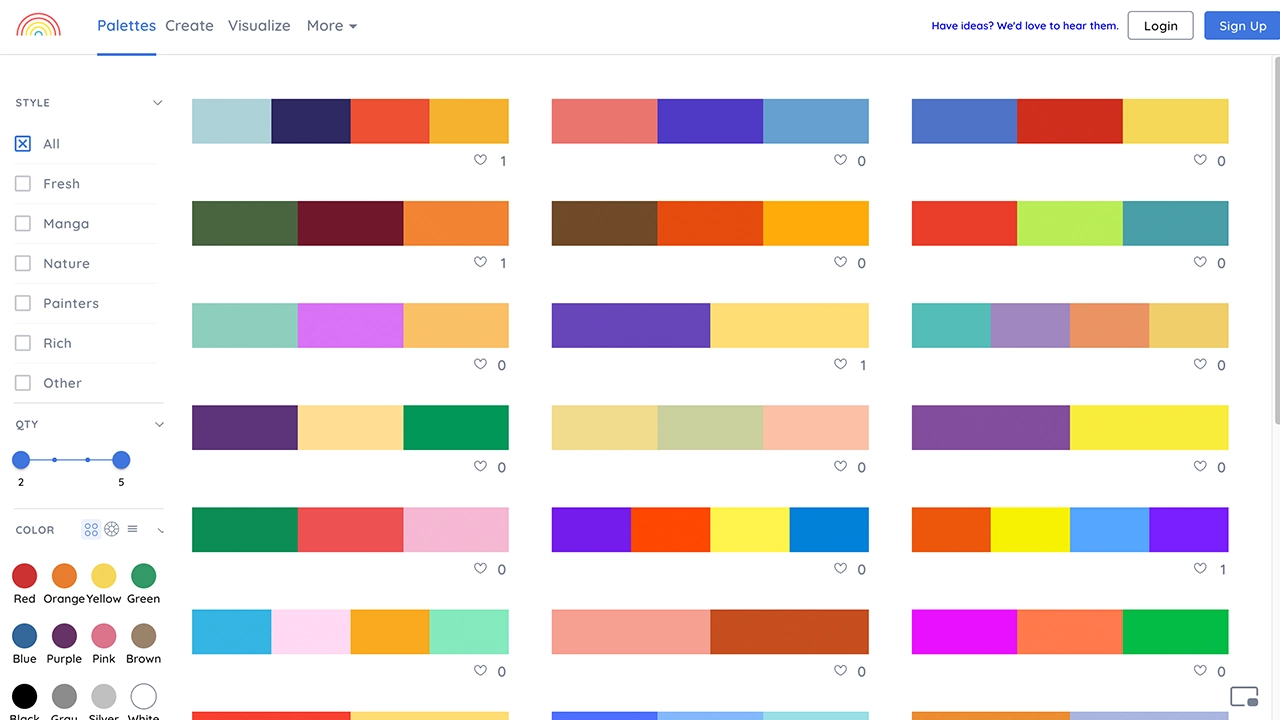This screenshot has height=720, width=1280.
Task: Switch color filter to list view
Action: [x=132, y=530]
